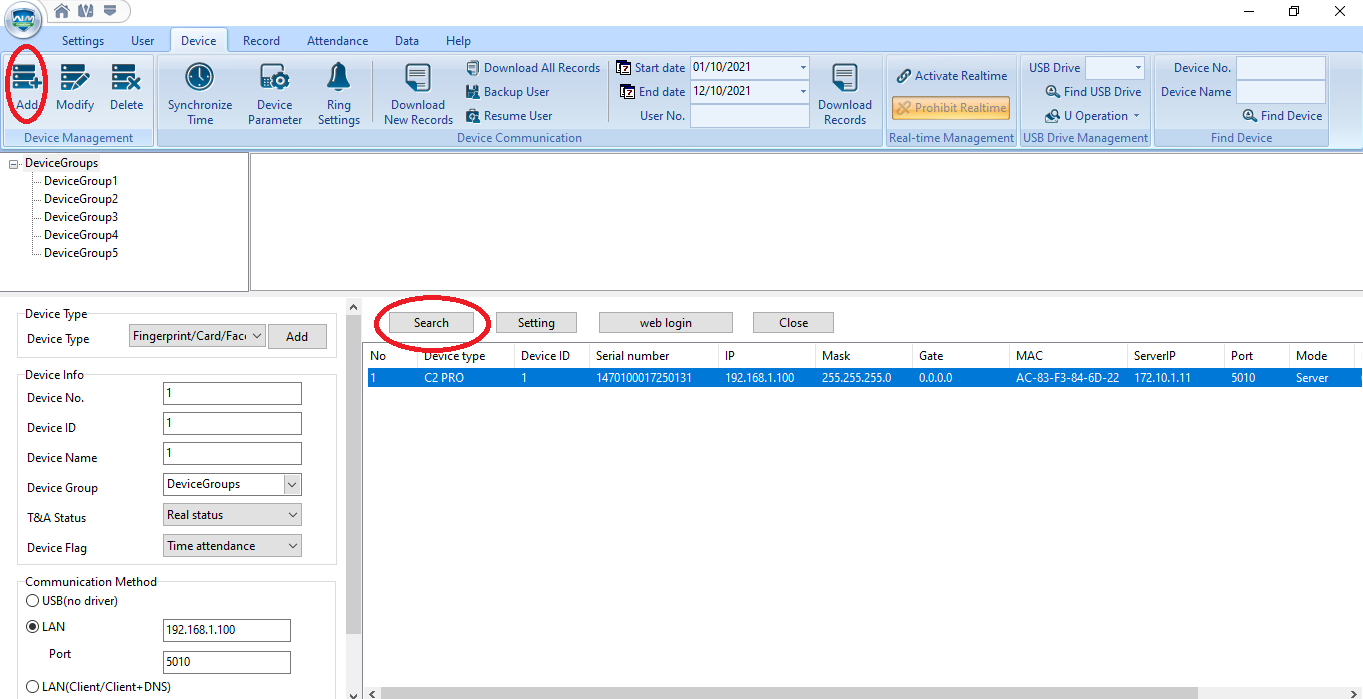
Task: Open the Start date picker dropdown
Action: 803,68
